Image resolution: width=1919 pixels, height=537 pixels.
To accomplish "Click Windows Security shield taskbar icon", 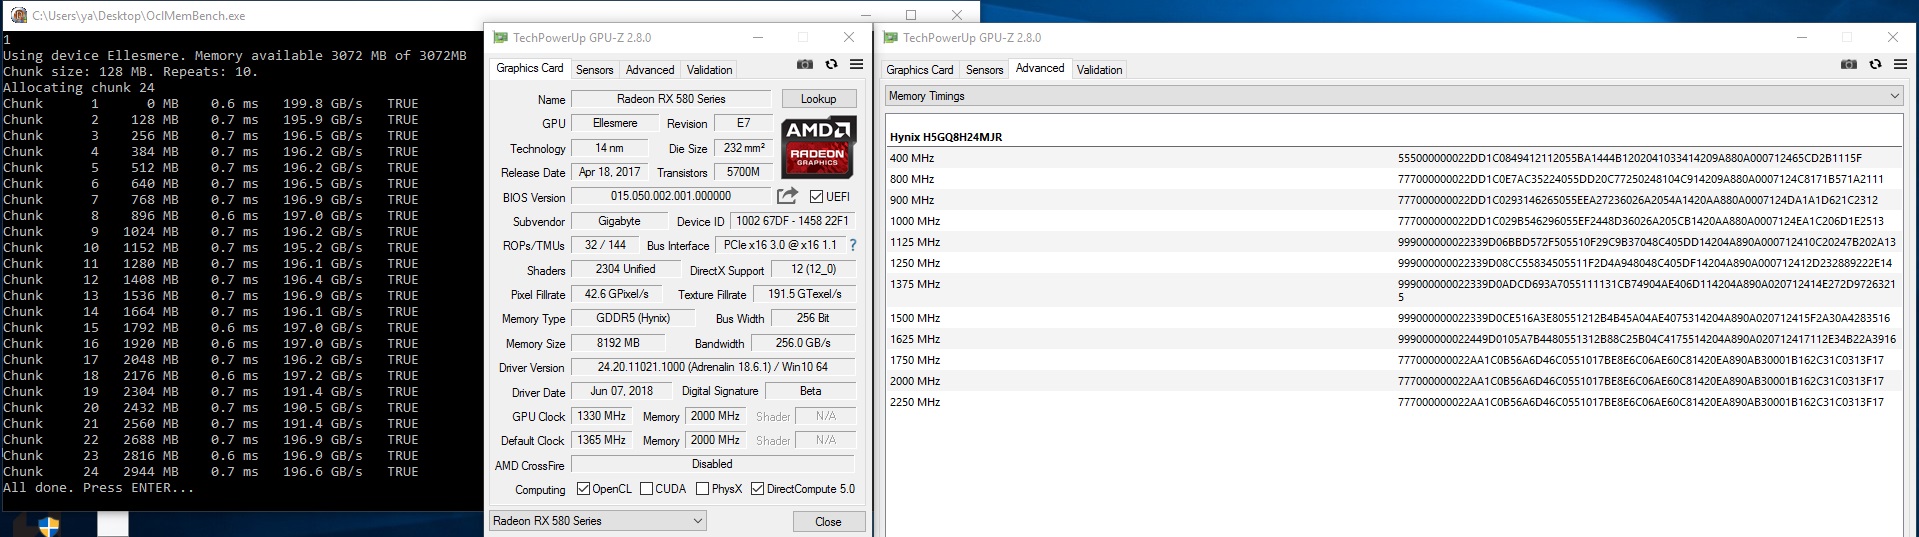I will pyautogui.click(x=49, y=525).
